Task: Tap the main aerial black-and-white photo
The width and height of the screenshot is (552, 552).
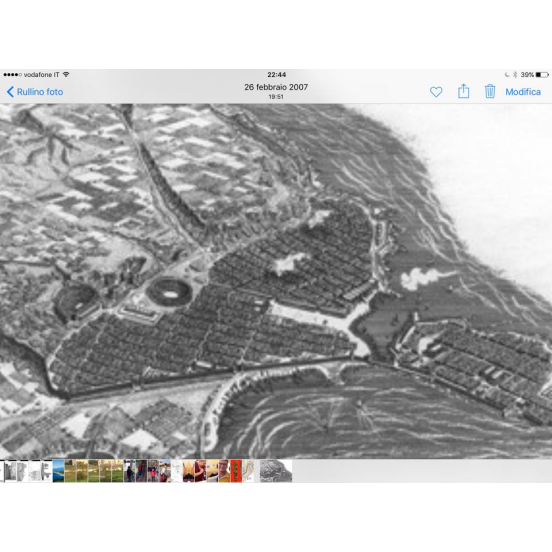Action: click(276, 281)
